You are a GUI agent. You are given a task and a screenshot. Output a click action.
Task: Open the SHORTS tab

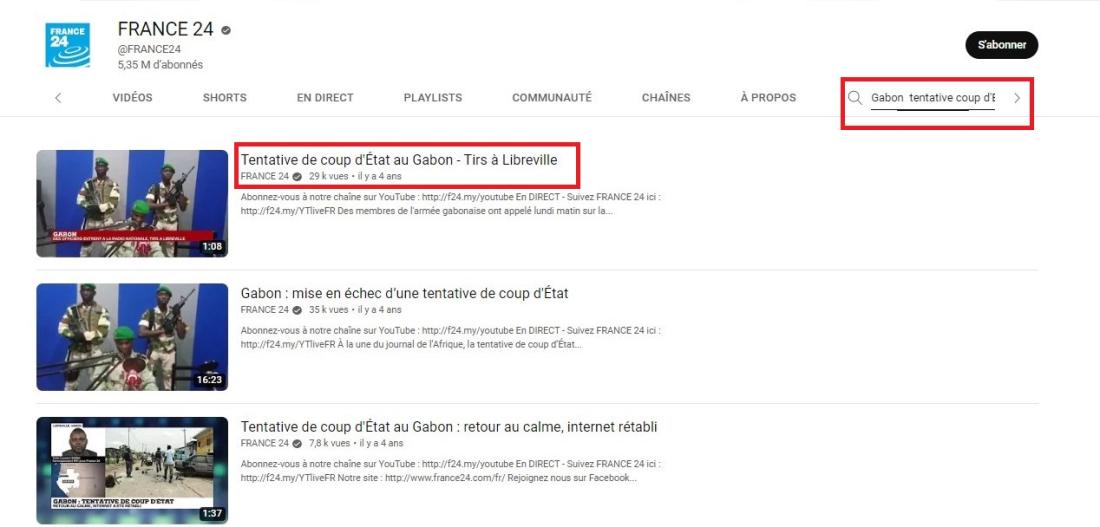click(224, 98)
